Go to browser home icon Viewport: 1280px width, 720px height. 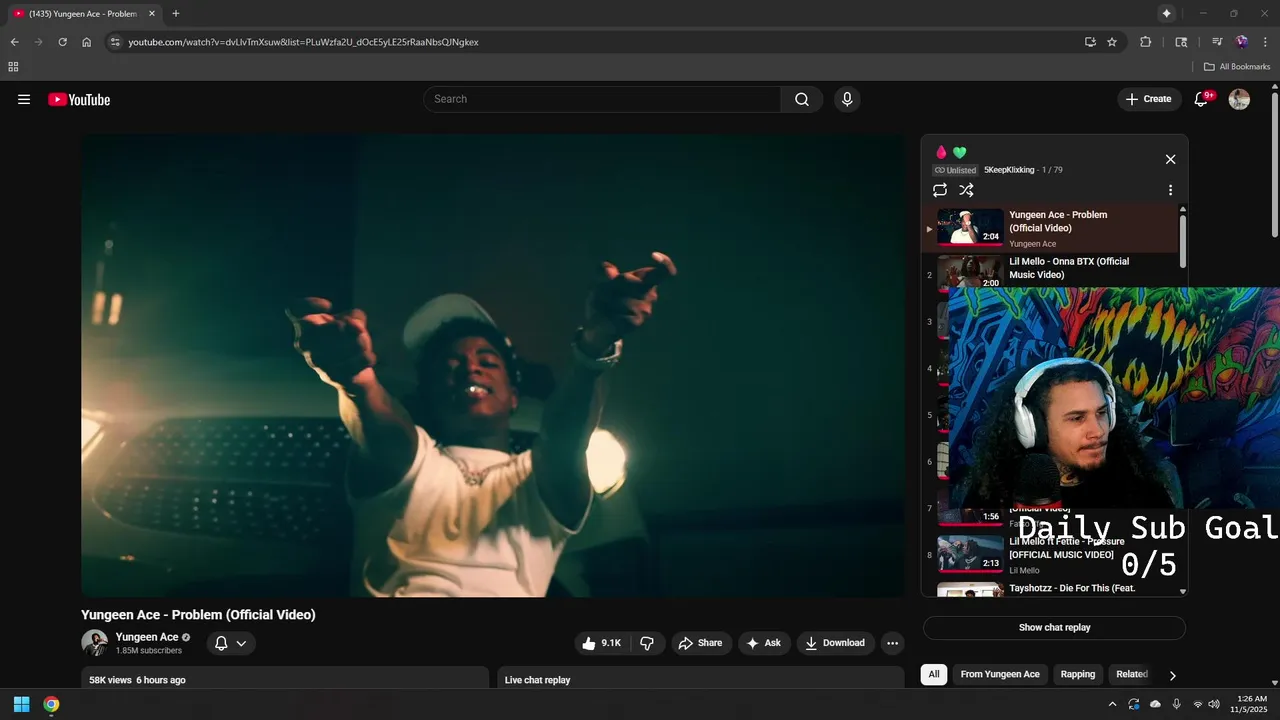tap(87, 42)
